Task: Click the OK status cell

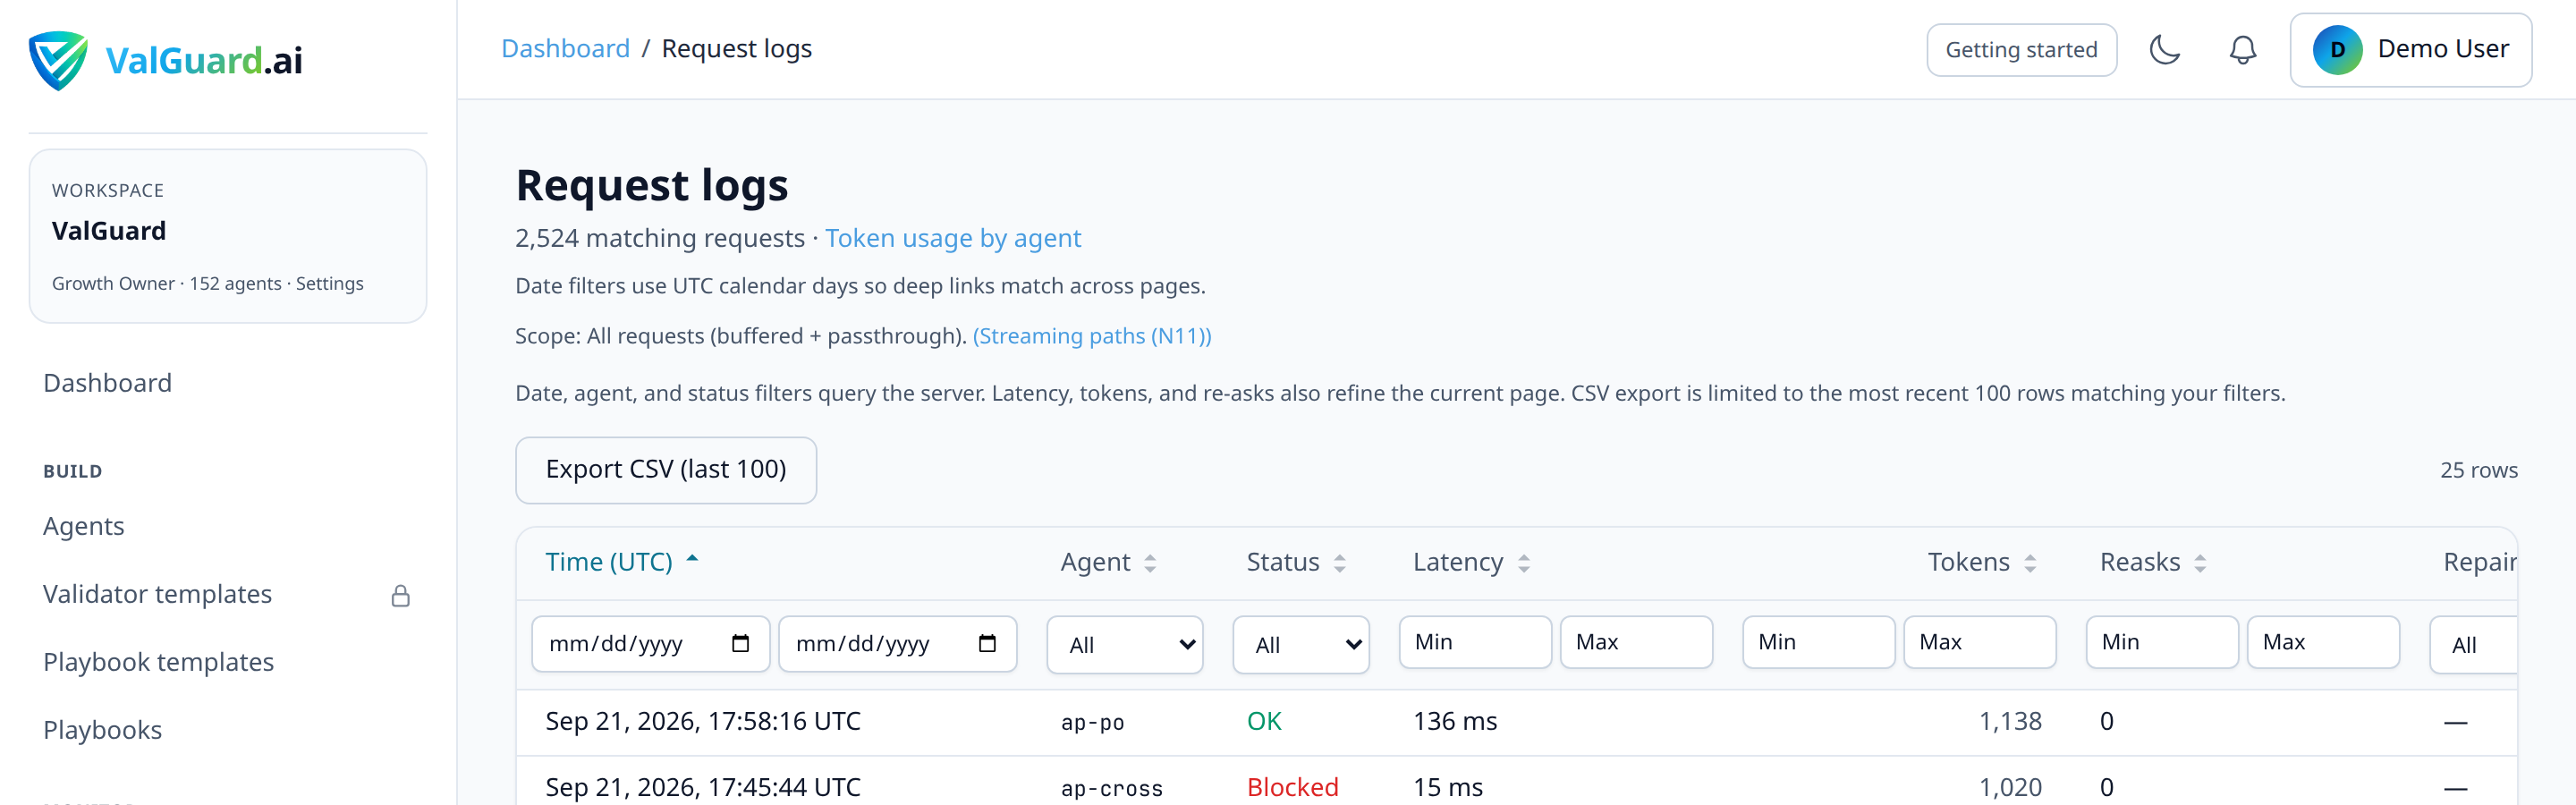Action: click(1264, 721)
